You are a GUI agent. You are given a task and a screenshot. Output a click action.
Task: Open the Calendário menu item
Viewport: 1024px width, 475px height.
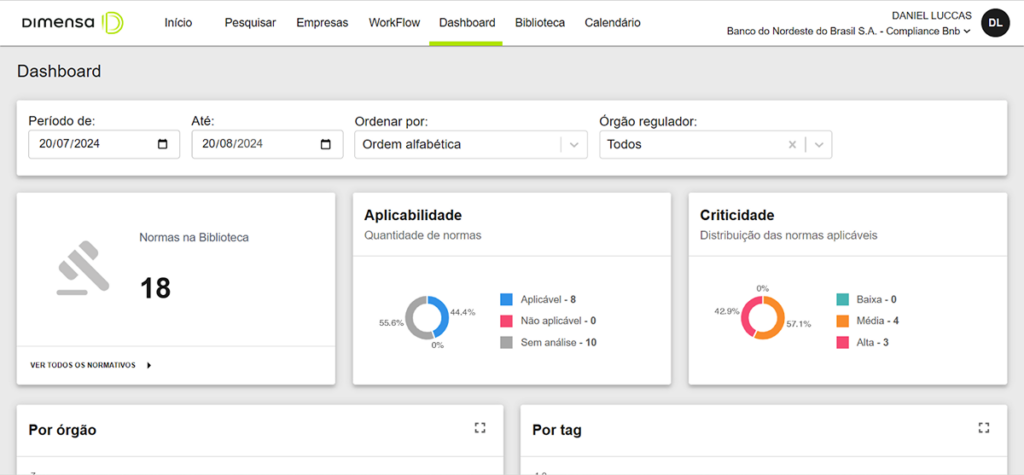click(x=612, y=22)
